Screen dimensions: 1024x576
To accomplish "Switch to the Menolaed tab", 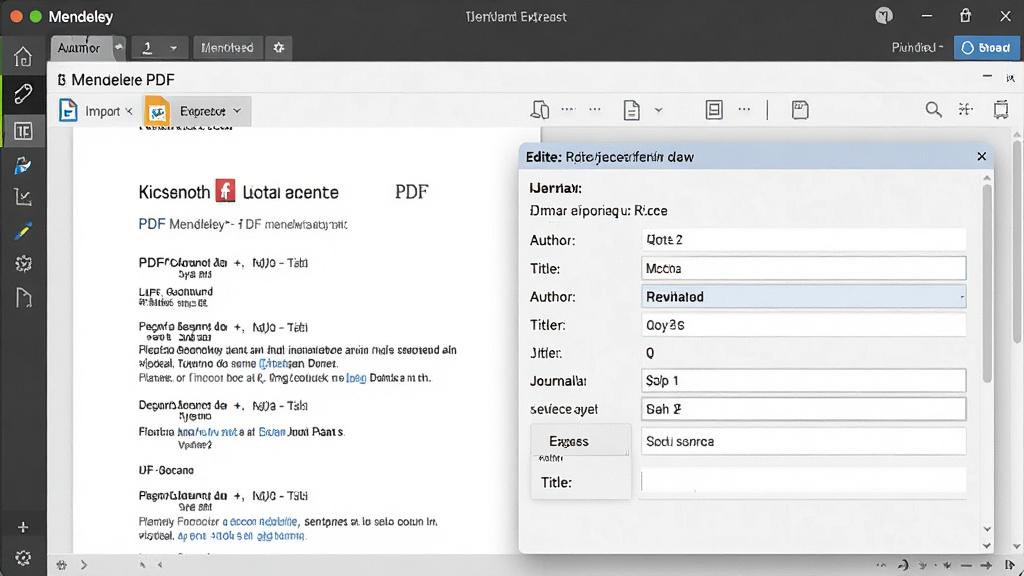I will [x=227, y=48].
